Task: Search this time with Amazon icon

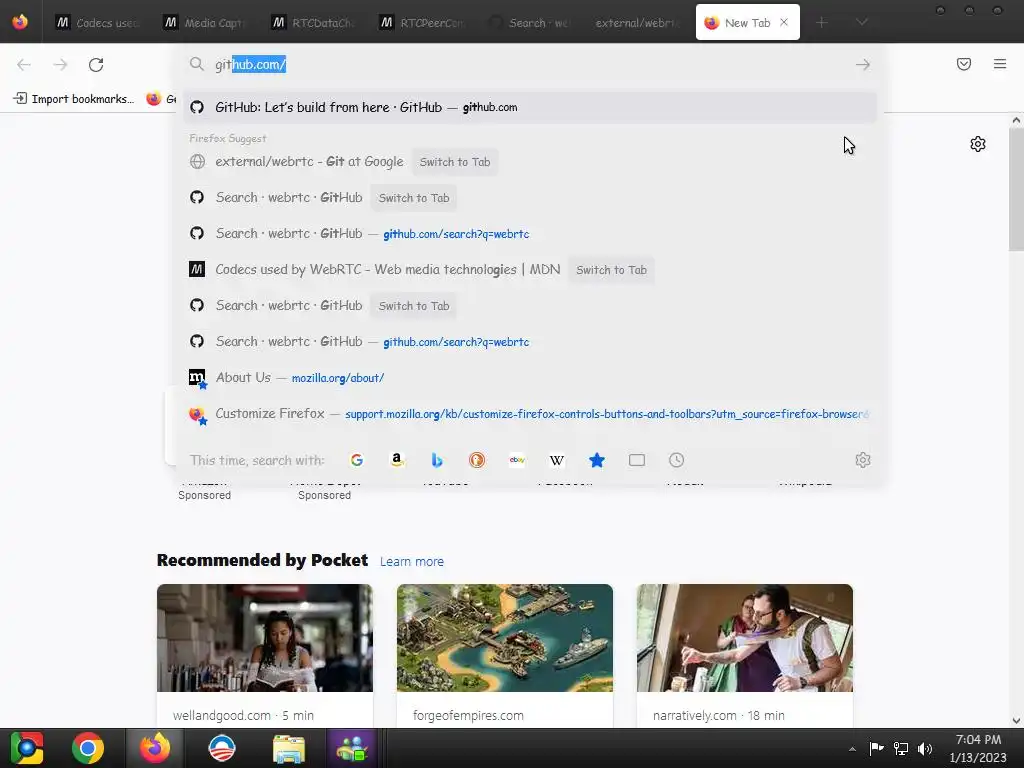Action: point(396,460)
